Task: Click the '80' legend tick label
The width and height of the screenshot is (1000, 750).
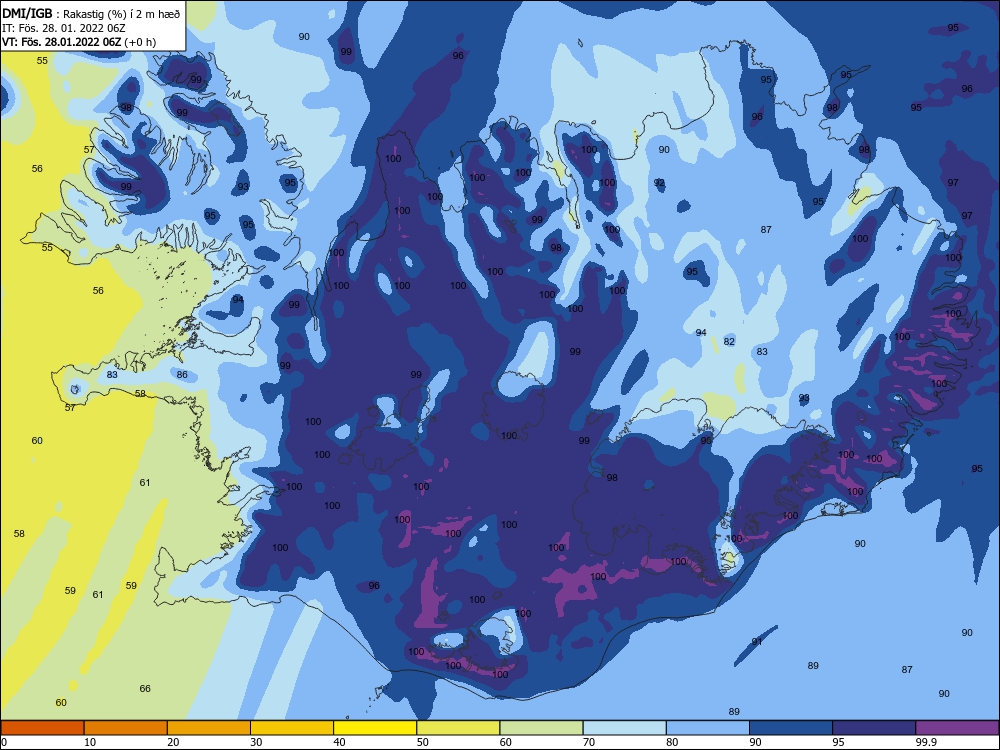Action: (672, 742)
